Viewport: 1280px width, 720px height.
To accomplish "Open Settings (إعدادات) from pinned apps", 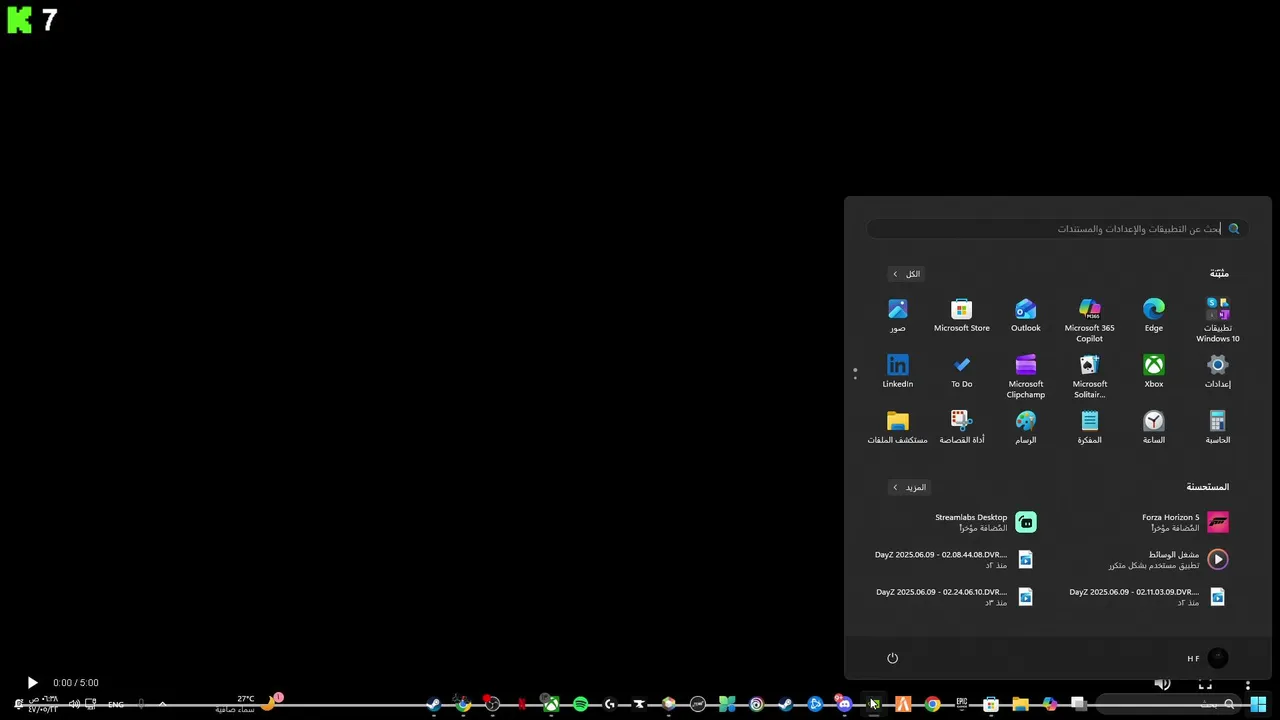I will click(1217, 371).
